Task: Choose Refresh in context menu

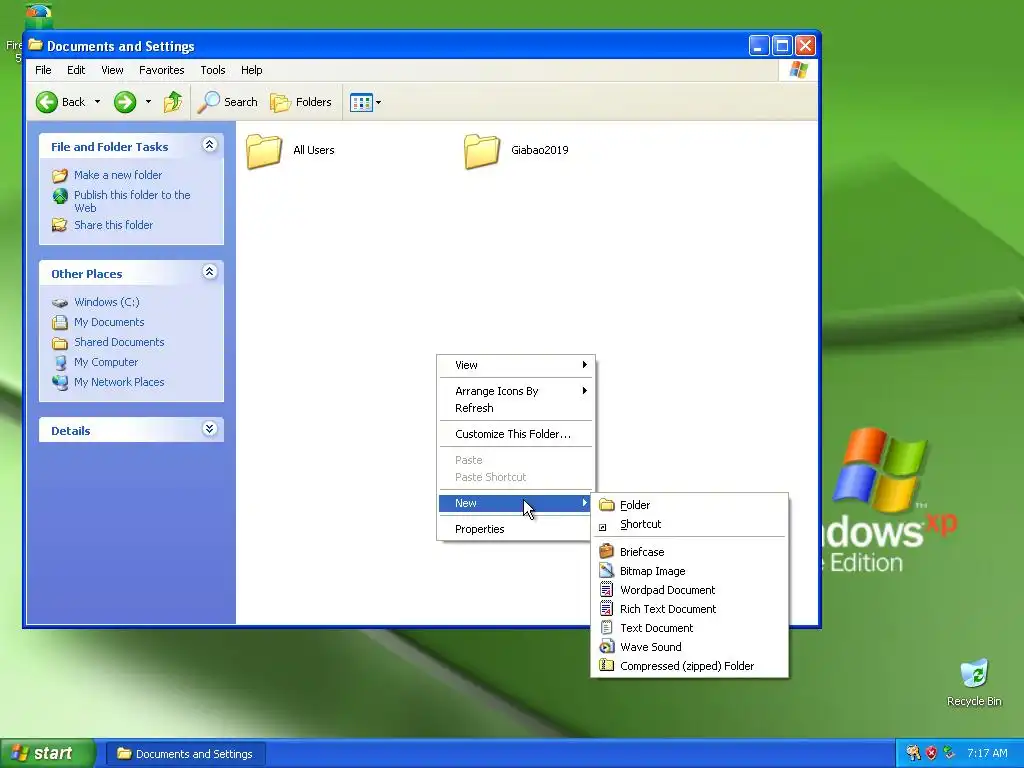Action: point(515,408)
